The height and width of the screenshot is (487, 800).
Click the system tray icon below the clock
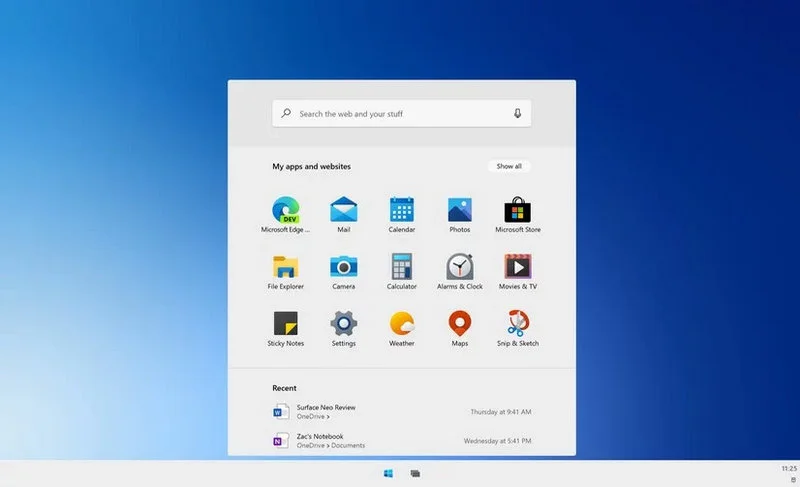click(793, 480)
